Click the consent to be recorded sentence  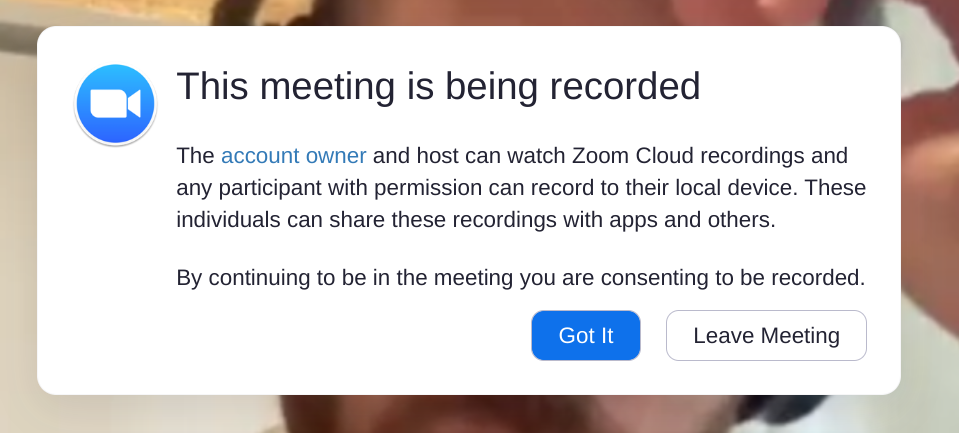pos(520,278)
